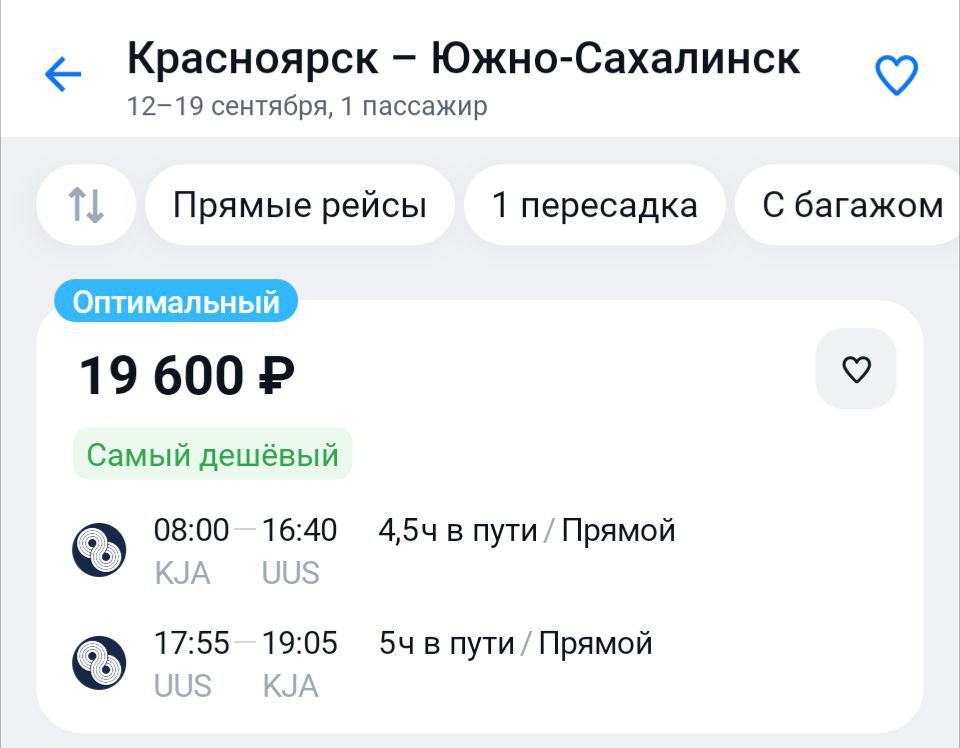Tap the airline logo of the outbound flight
This screenshot has height=748, width=960.
click(x=99, y=549)
